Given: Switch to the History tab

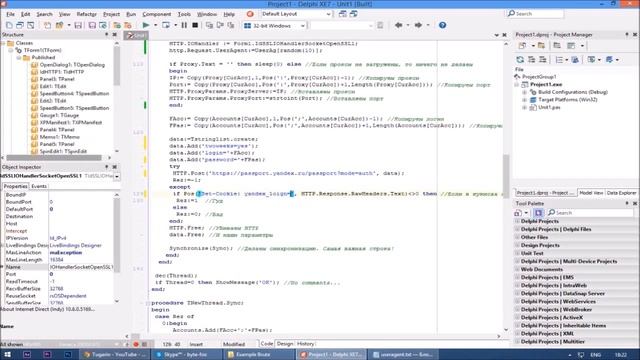Looking at the screenshot, I should tap(305, 344).
